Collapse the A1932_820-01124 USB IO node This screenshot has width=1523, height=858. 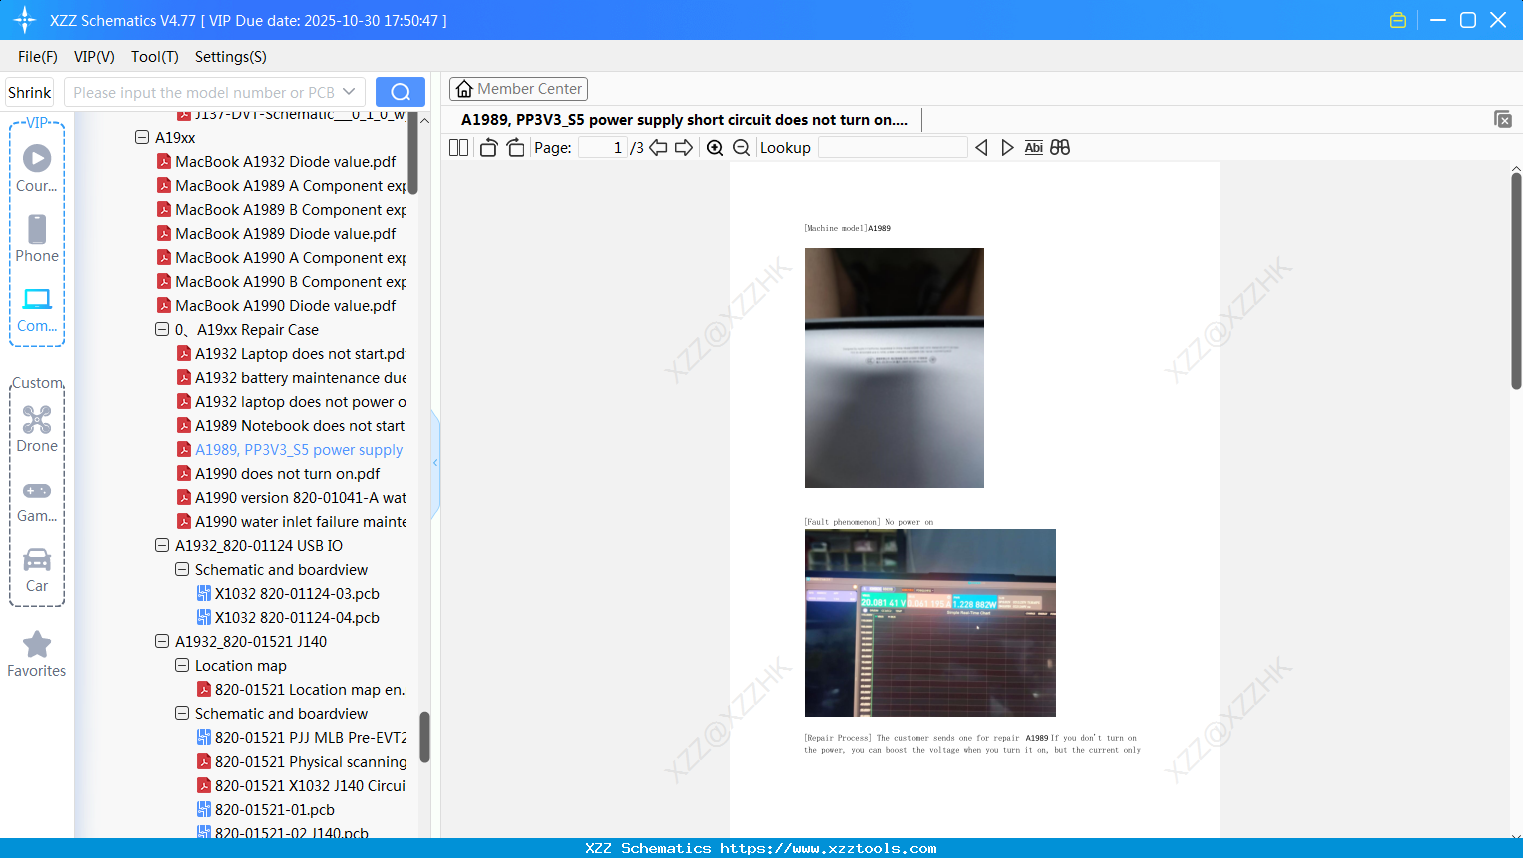(x=162, y=545)
